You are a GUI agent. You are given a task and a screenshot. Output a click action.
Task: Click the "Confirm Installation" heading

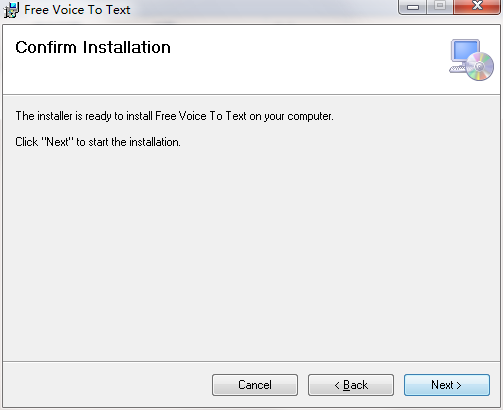click(93, 47)
